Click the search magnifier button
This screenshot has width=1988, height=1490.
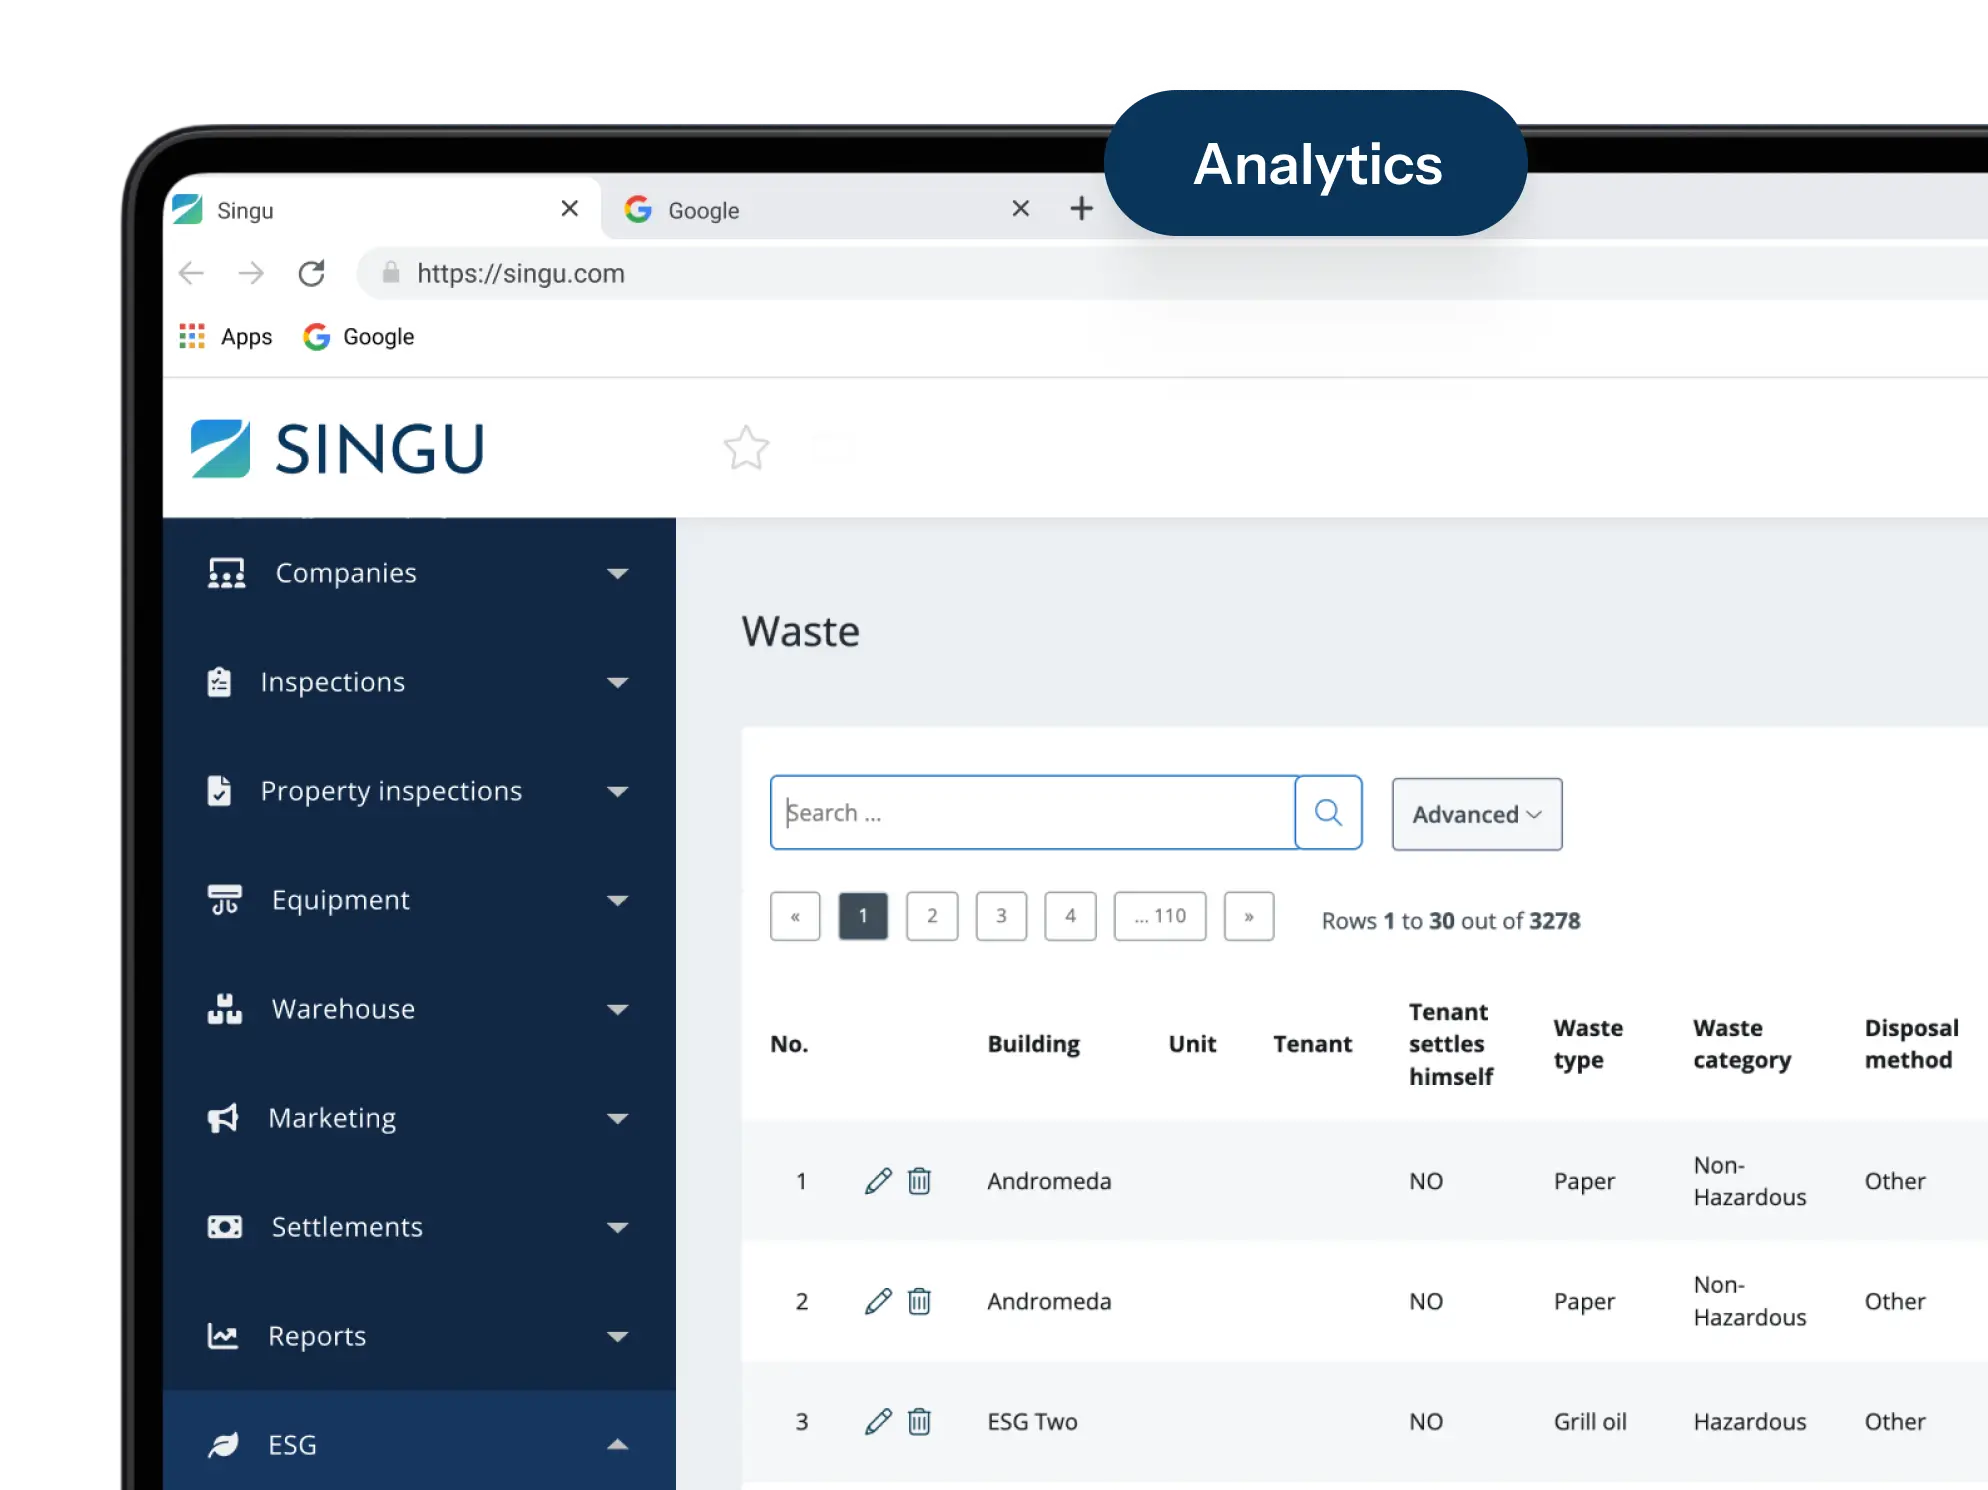pos(1328,812)
